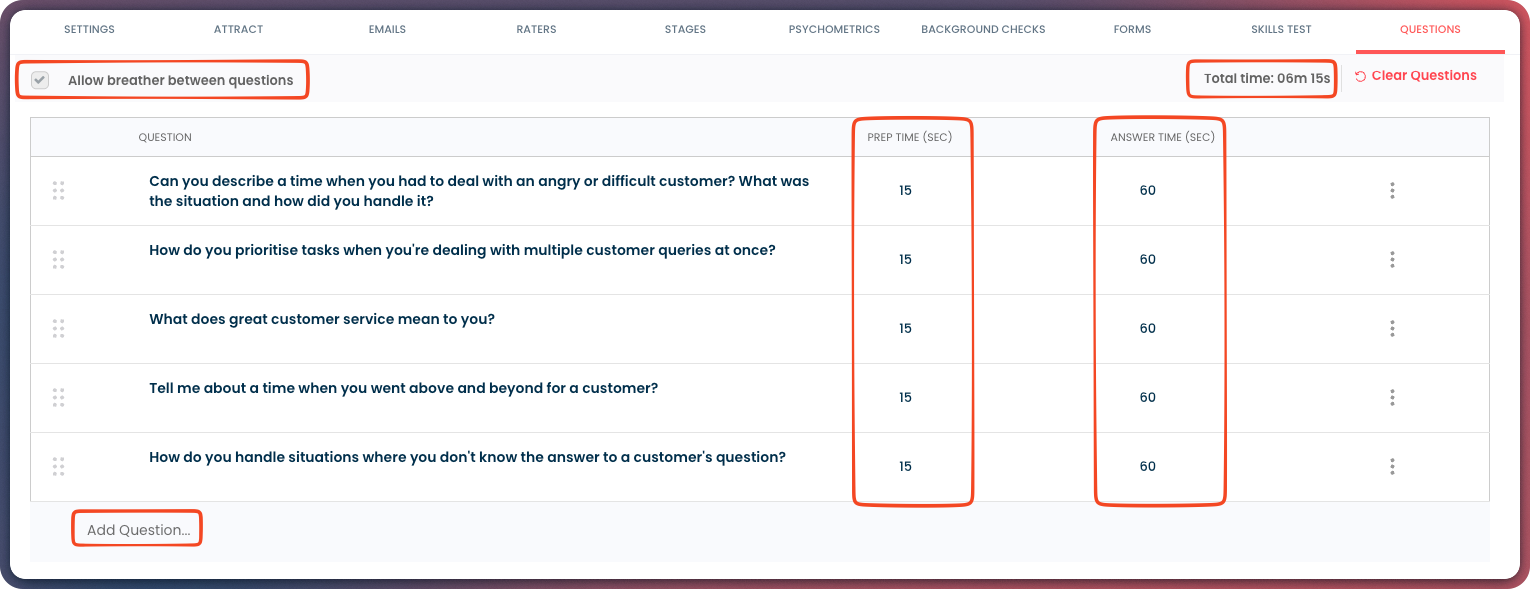
Task: Go to the Skills Test tab
Action: tap(1281, 29)
